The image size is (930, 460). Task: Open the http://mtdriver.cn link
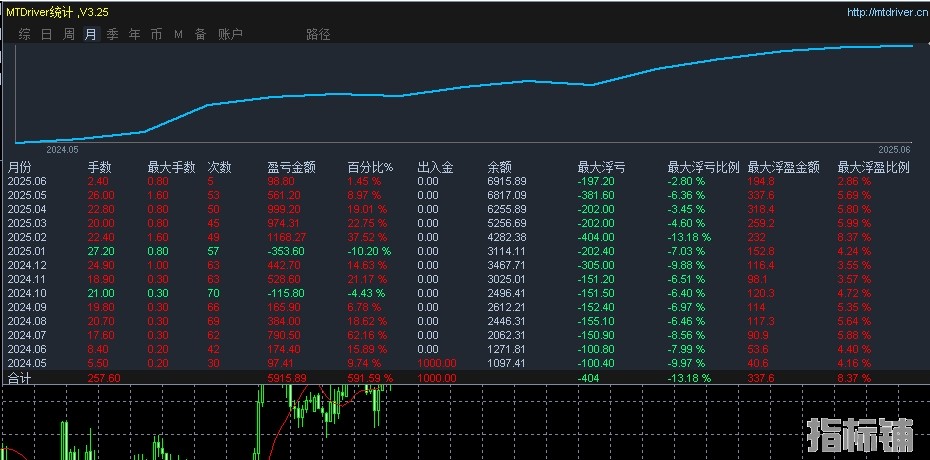click(x=886, y=12)
